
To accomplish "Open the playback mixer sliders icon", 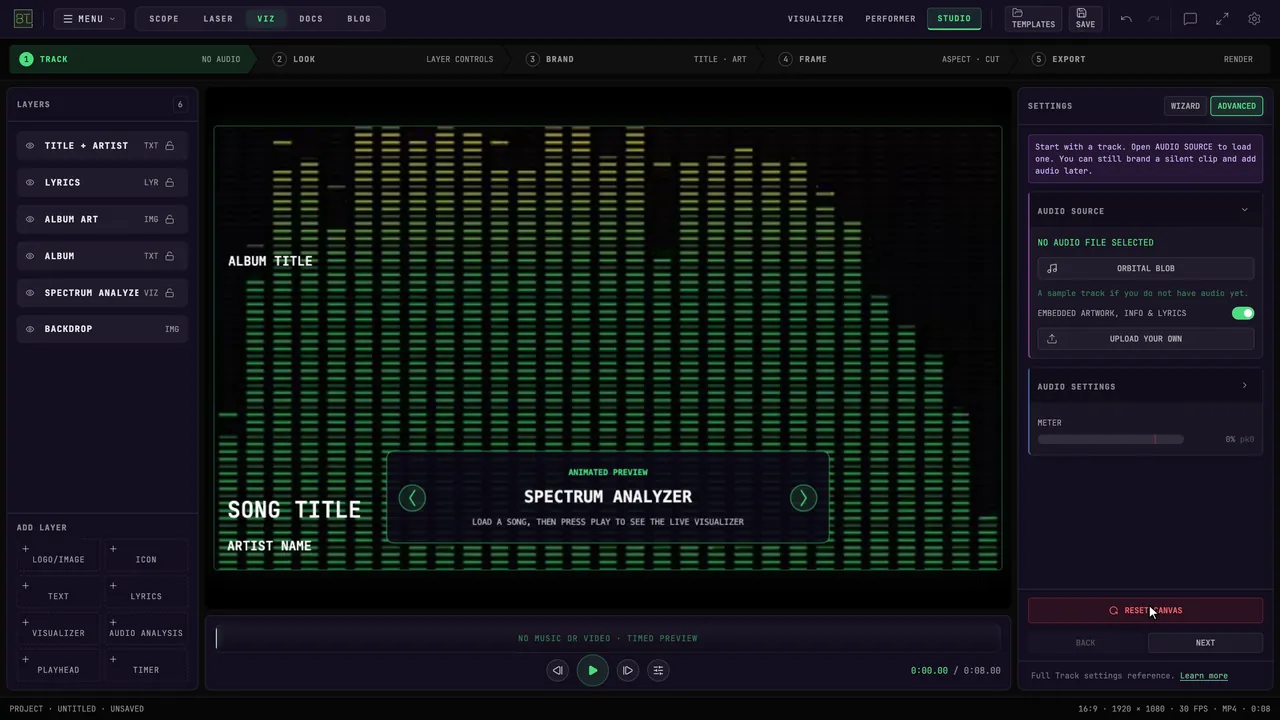I will point(658,671).
